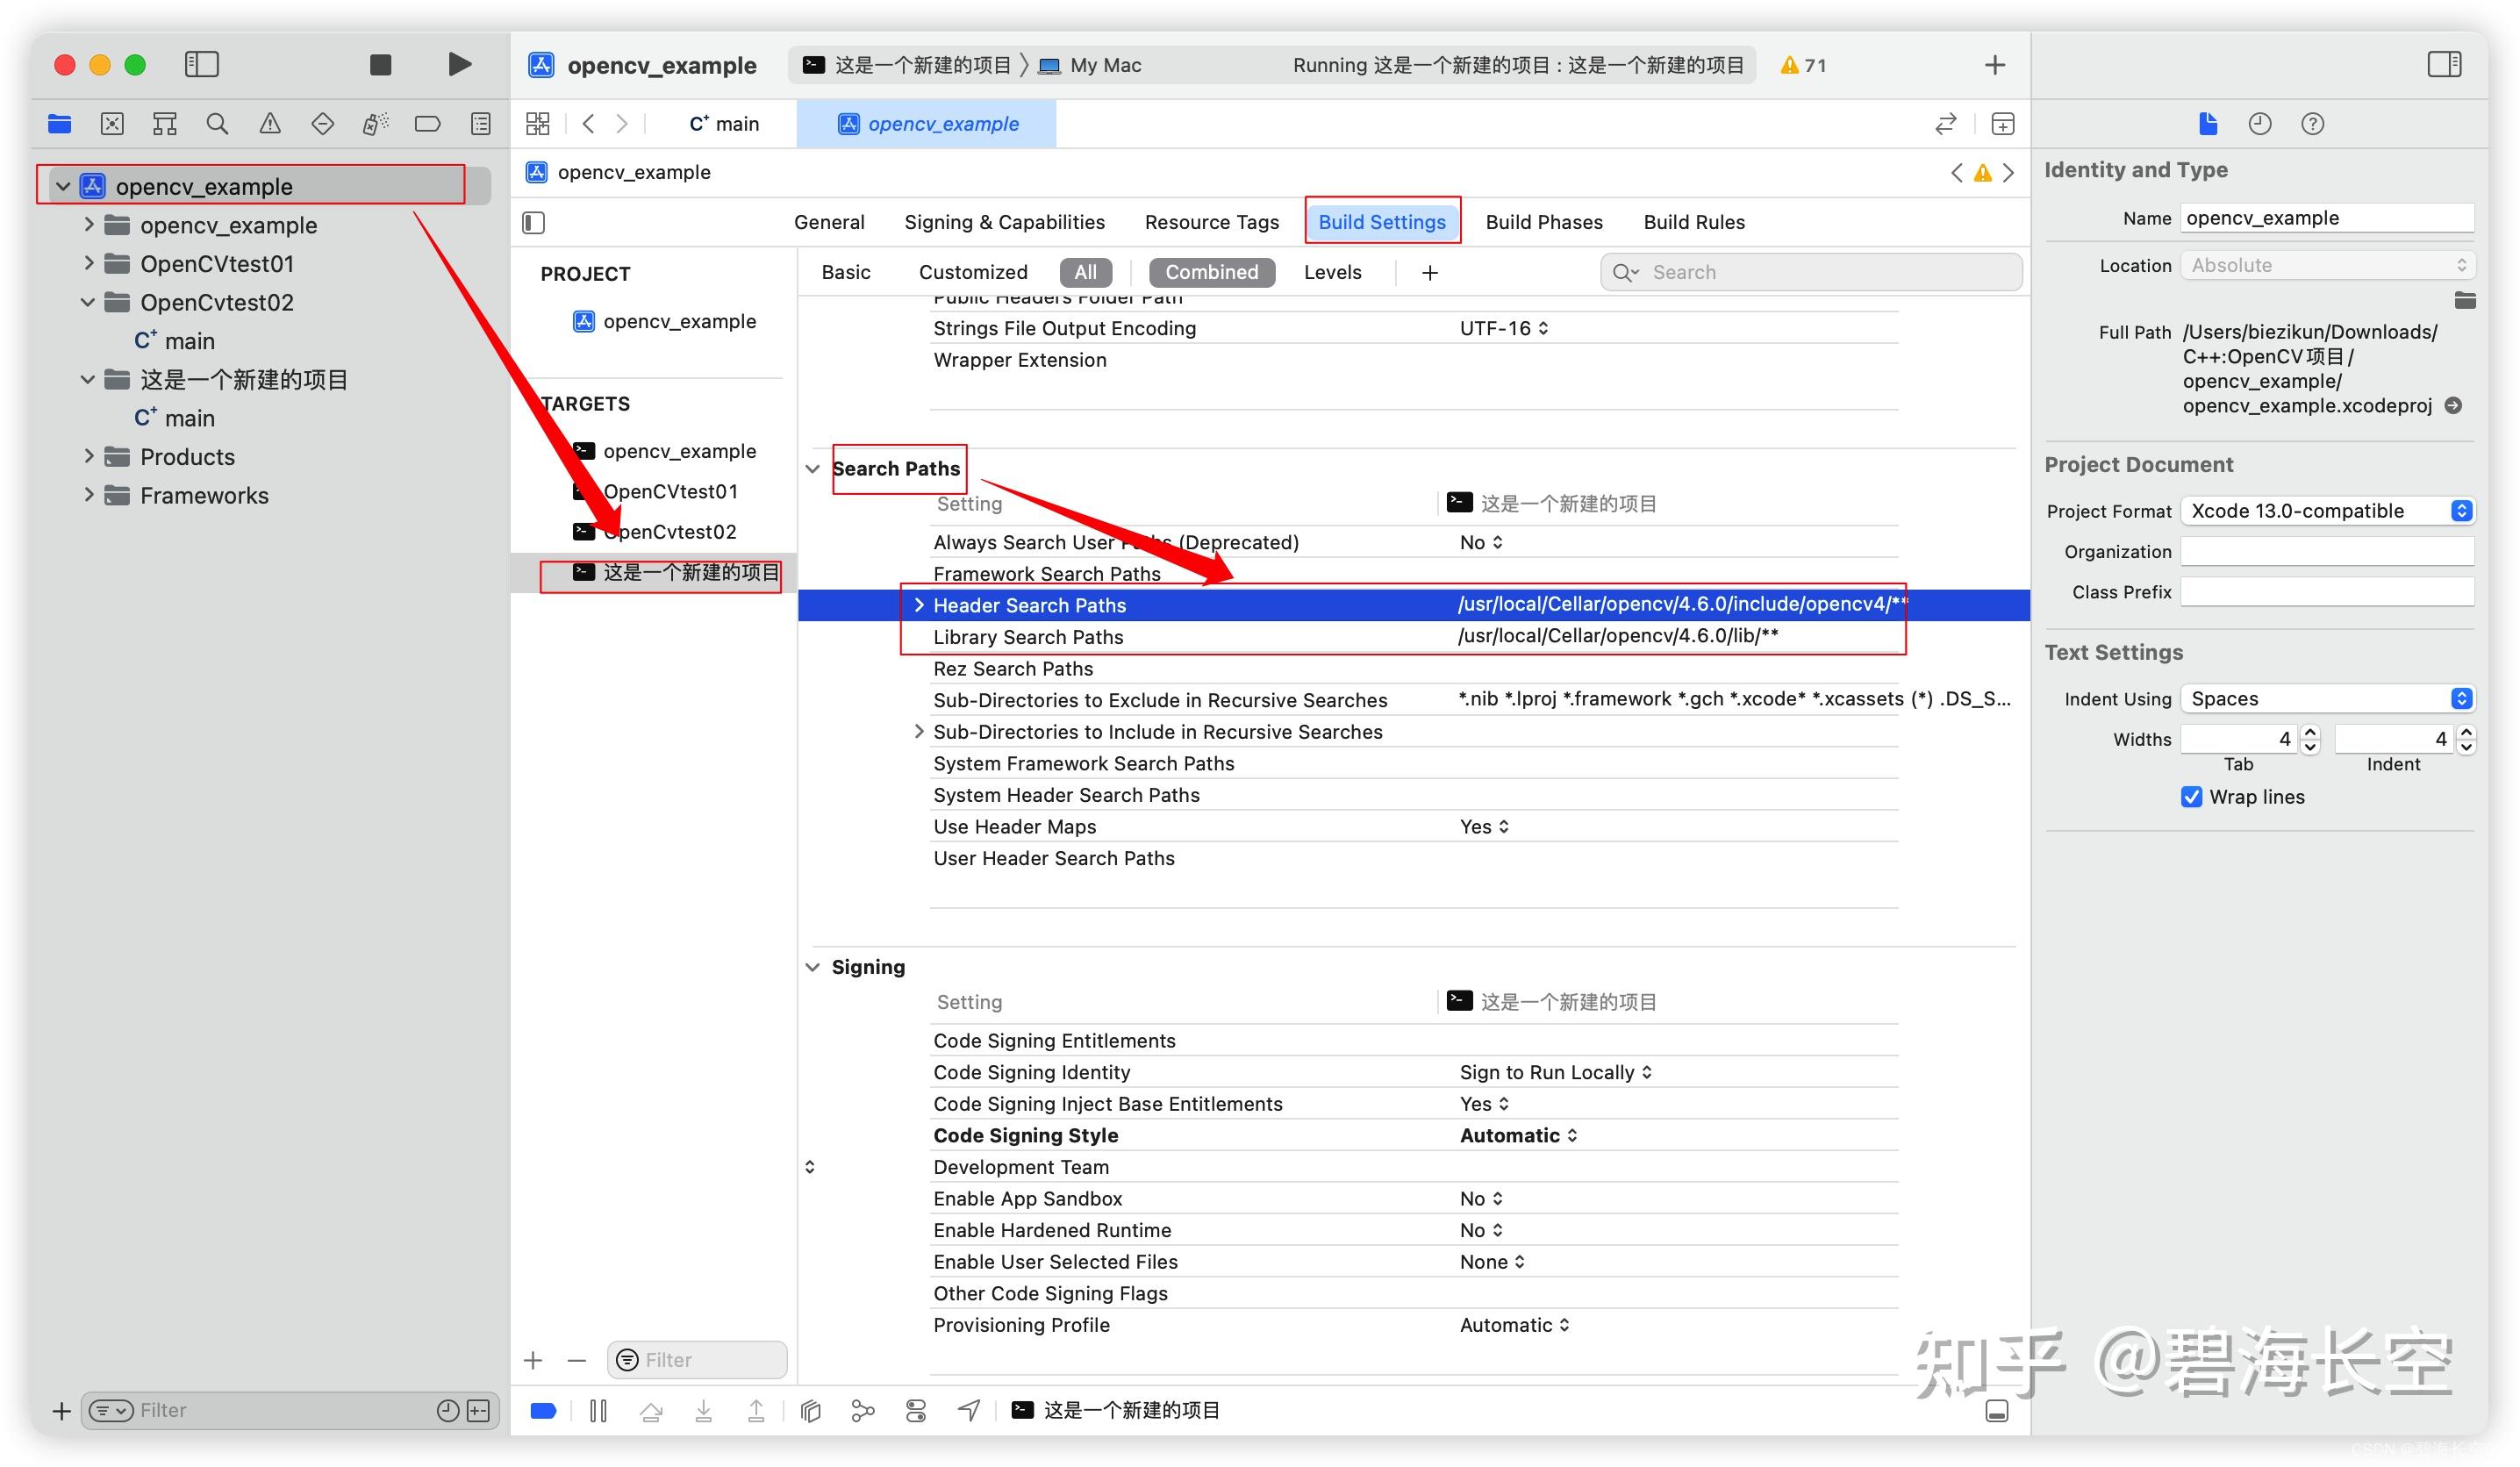The width and height of the screenshot is (2520, 1467).
Task: Open the Find navigator search icon
Action: (217, 123)
